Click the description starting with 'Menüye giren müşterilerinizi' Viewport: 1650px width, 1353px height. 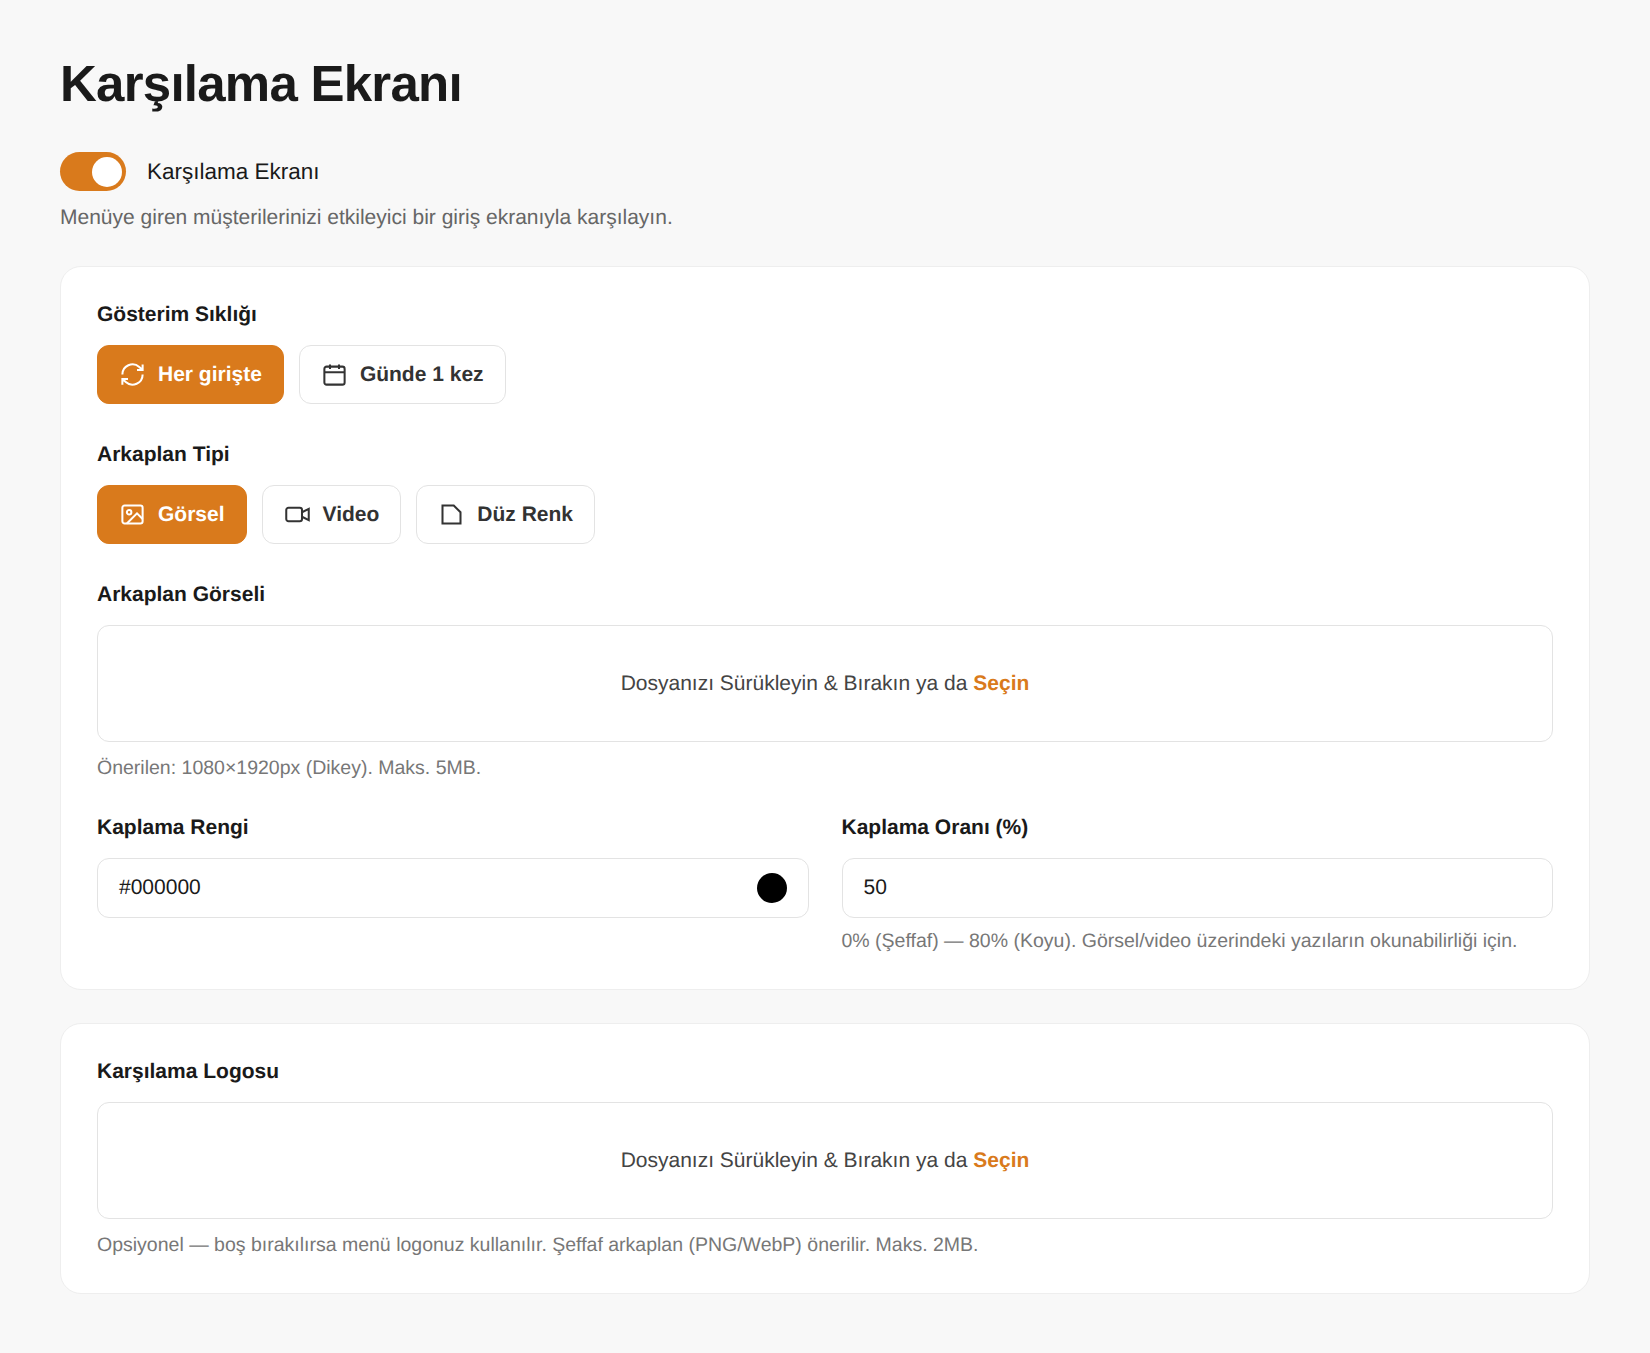point(366,217)
